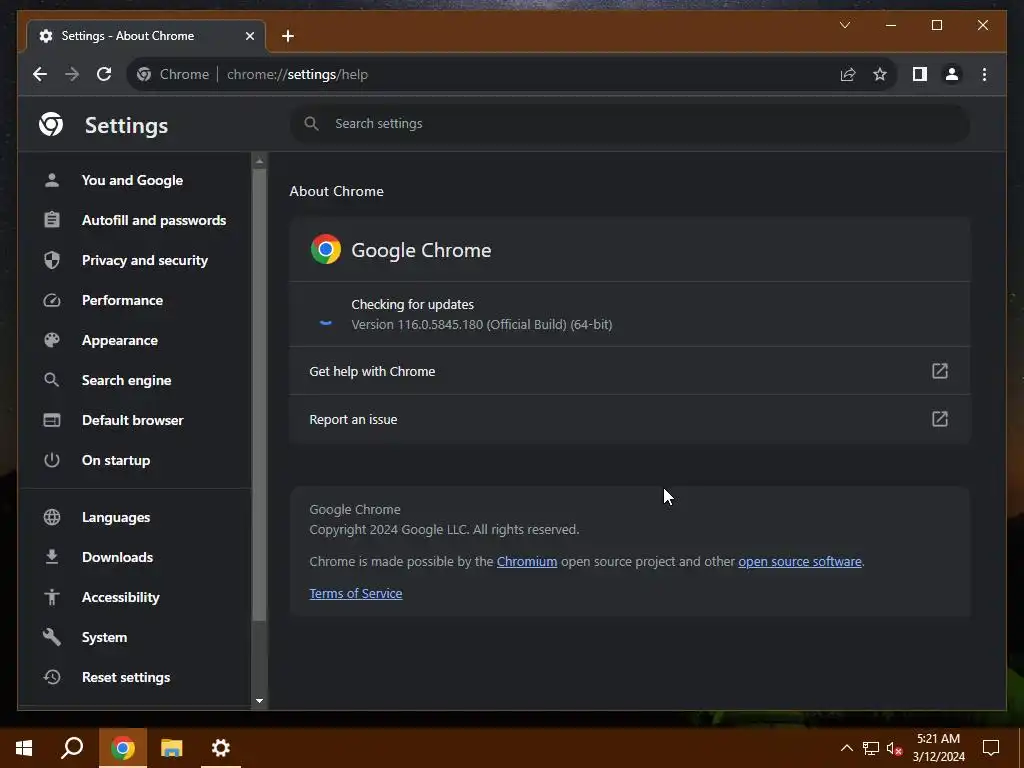
Task: Click the Search engine magnifier icon
Action: (x=52, y=380)
